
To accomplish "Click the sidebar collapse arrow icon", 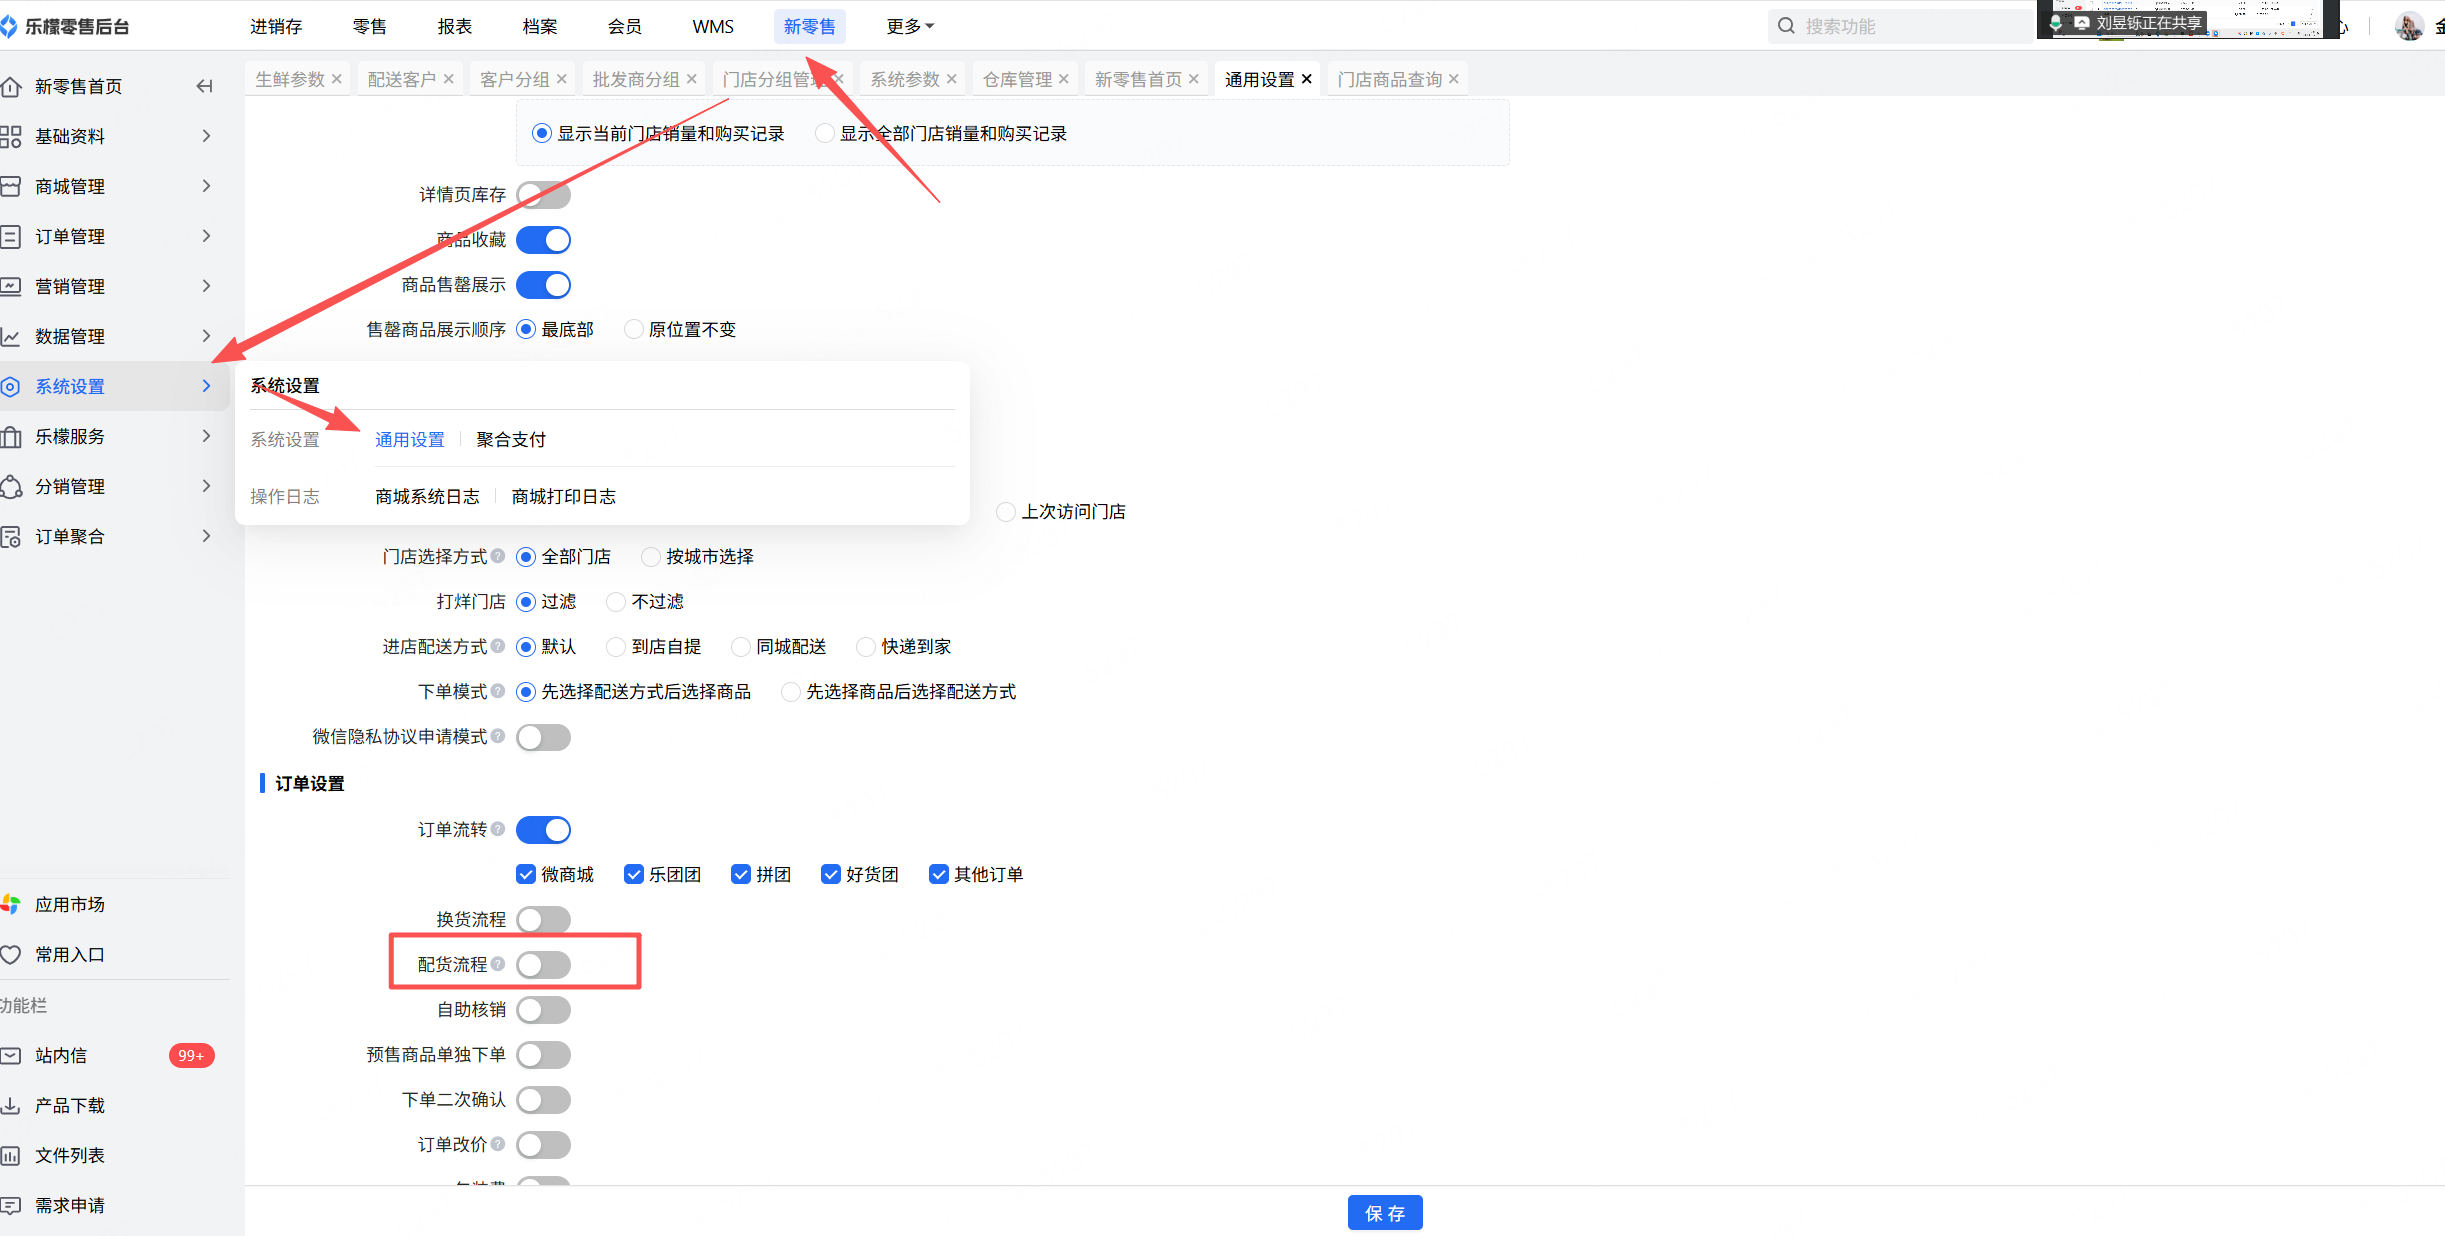I will point(205,86).
